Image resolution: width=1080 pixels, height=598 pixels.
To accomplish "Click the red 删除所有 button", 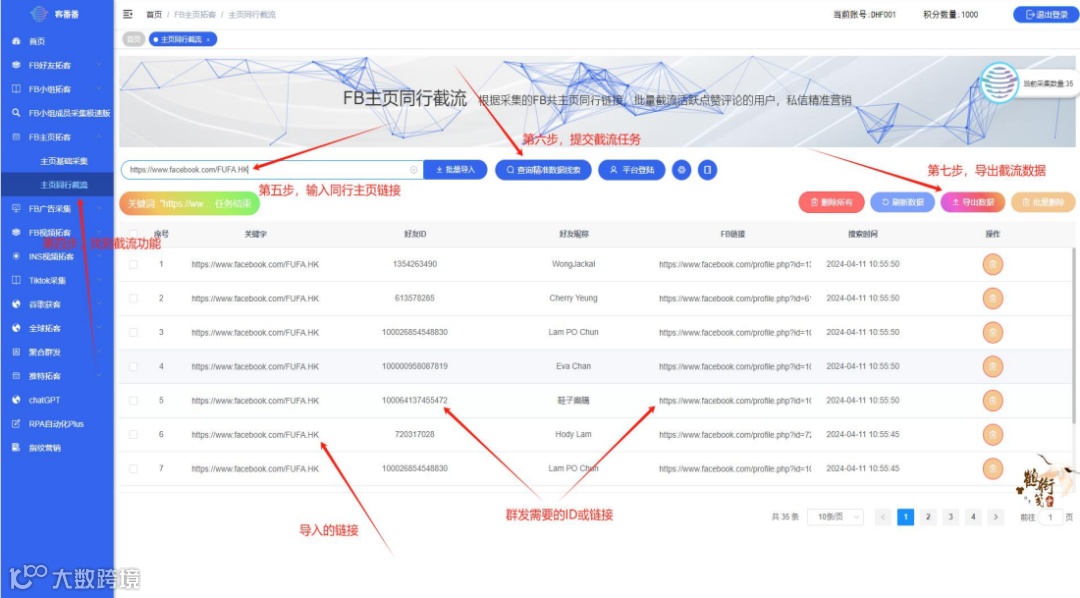I will coord(831,203).
